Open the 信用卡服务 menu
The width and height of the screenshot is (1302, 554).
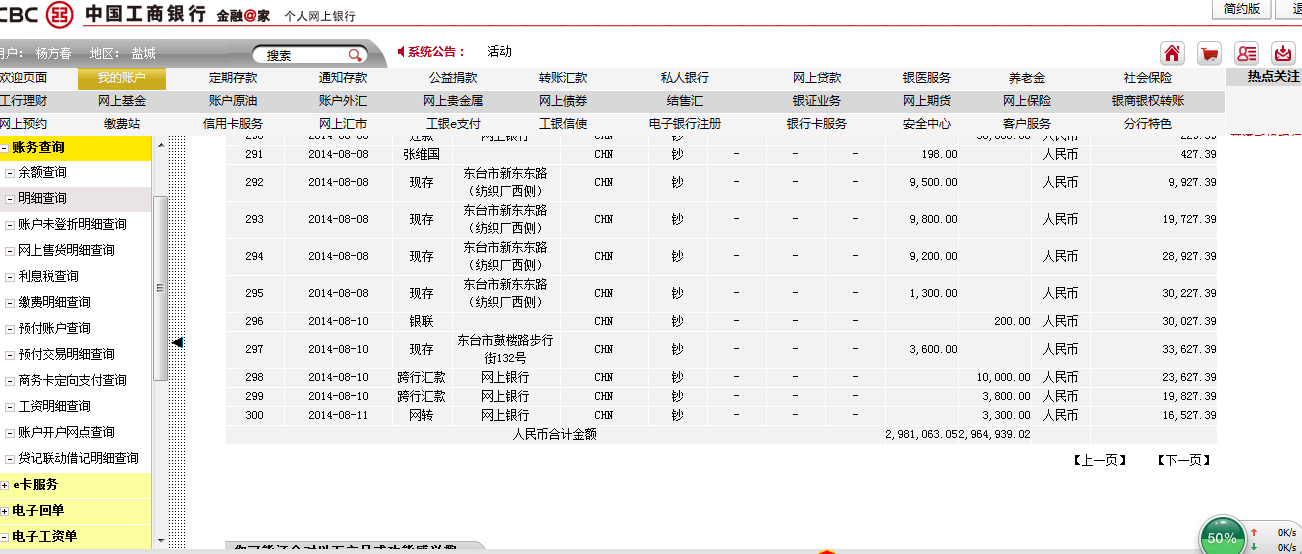point(233,124)
